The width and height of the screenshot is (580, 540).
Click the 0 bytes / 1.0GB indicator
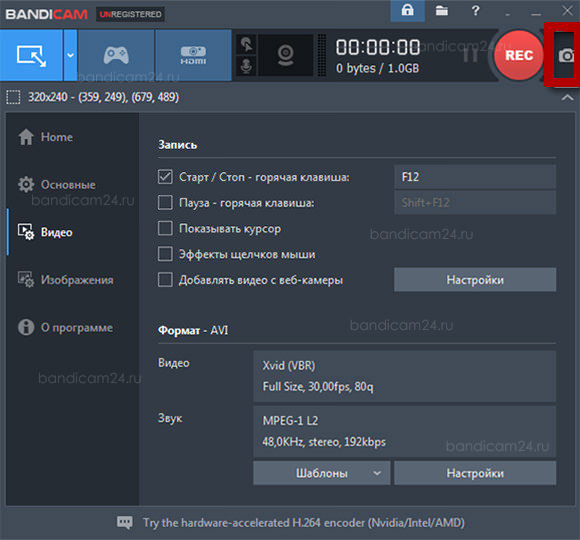[378, 68]
